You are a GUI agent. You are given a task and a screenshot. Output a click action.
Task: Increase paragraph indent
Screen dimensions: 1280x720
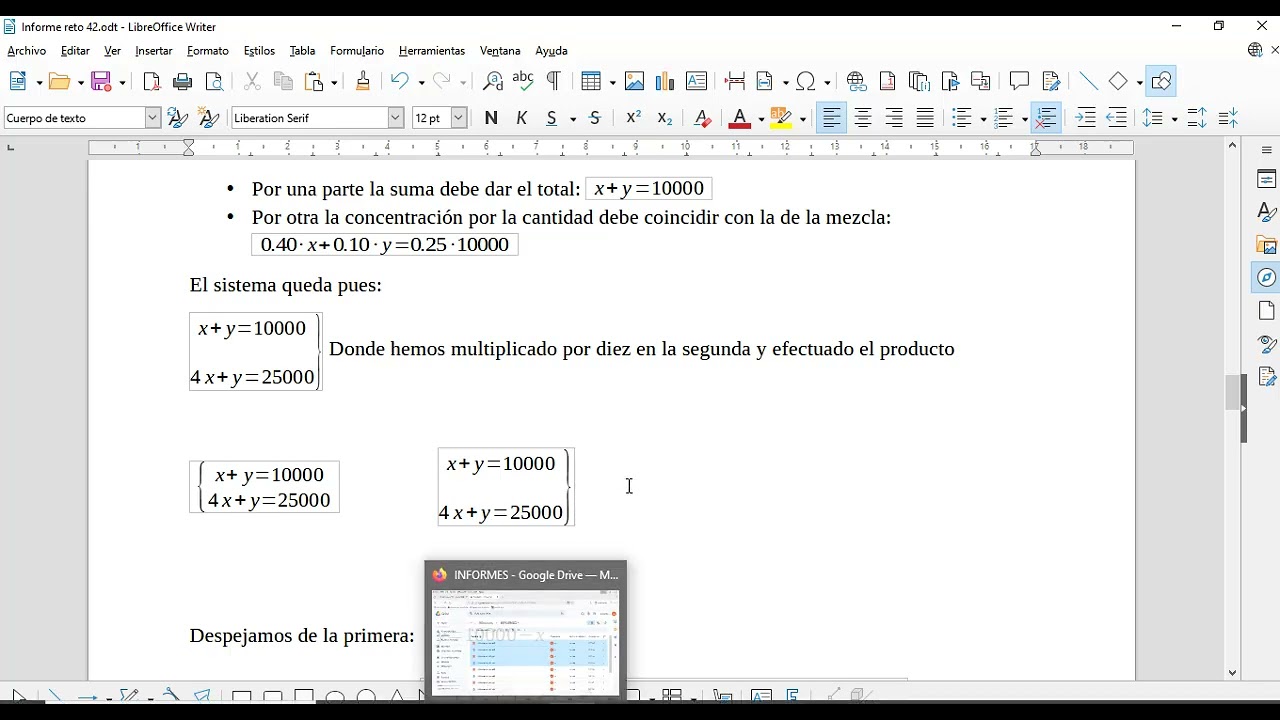pos(1085,118)
